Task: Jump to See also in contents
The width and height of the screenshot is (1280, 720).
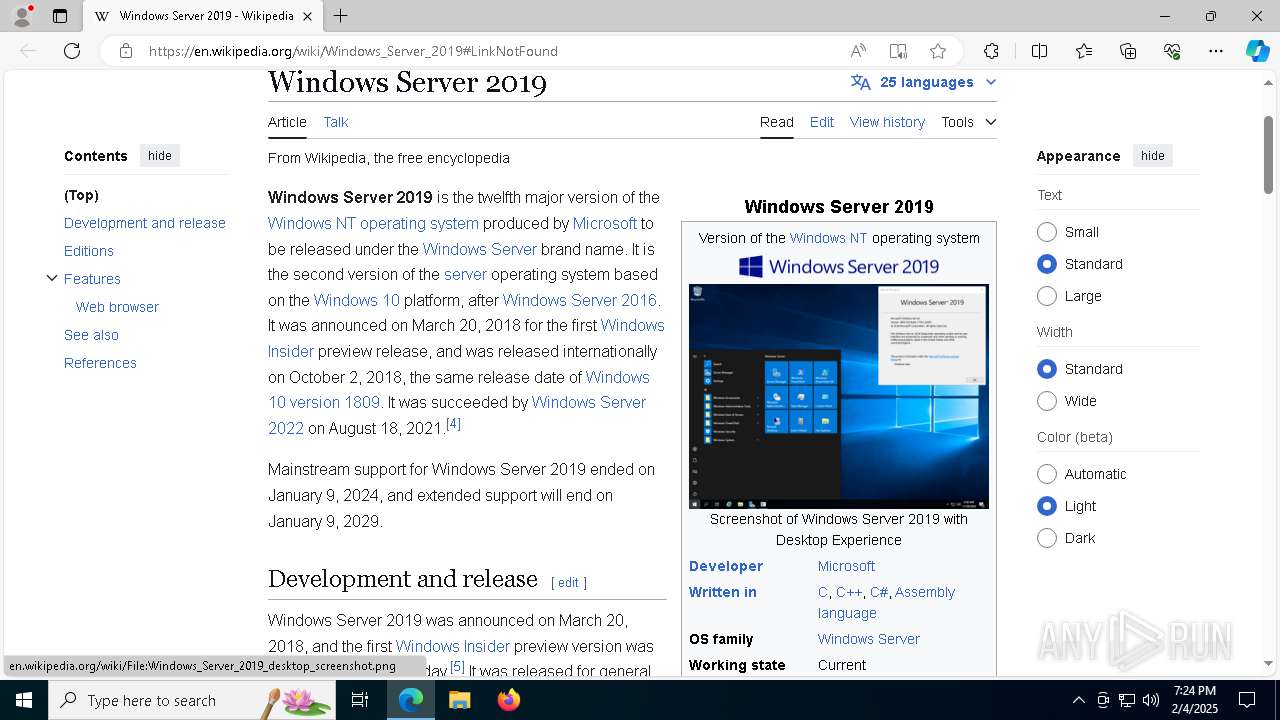Action: [x=91, y=335]
